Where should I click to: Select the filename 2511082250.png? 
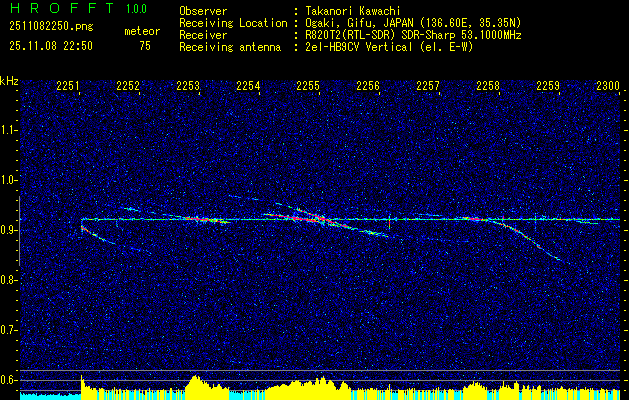pos(51,27)
